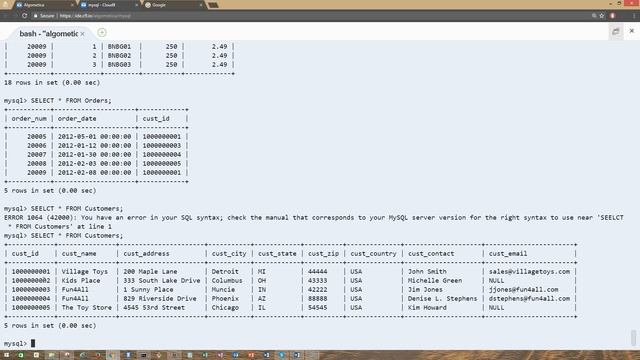640x360 pixels.
Task: Click the '829 Riverside Drive' address
Action: click(x=160, y=298)
